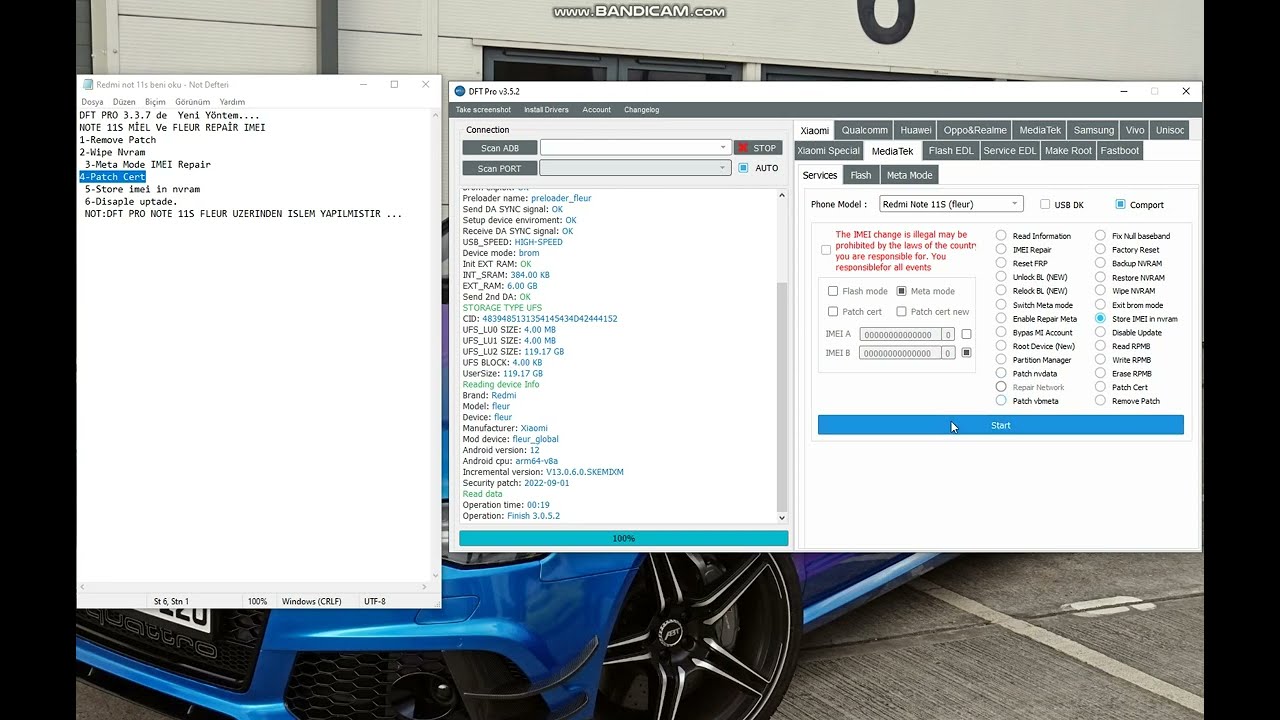Viewport: 1280px width, 720px height.
Task: Toggle the AUTO checkbox
Action: (x=743, y=168)
